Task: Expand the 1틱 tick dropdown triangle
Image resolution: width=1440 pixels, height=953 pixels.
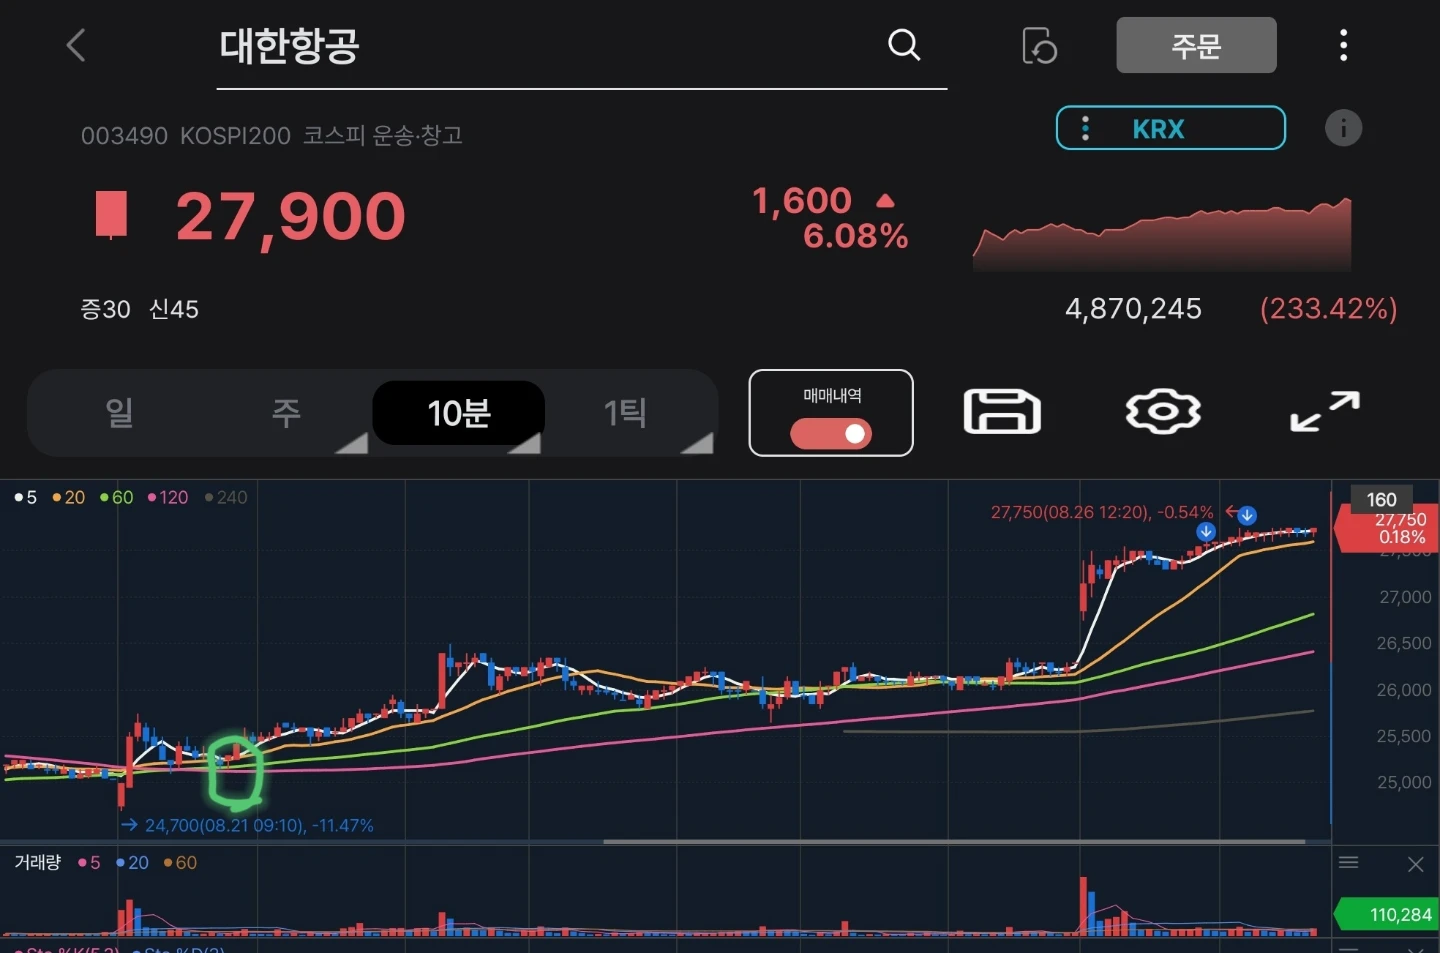Action: click(x=698, y=443)
